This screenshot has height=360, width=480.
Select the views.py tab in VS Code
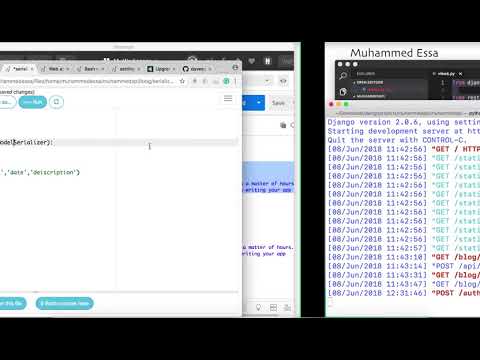click(446, 74)
